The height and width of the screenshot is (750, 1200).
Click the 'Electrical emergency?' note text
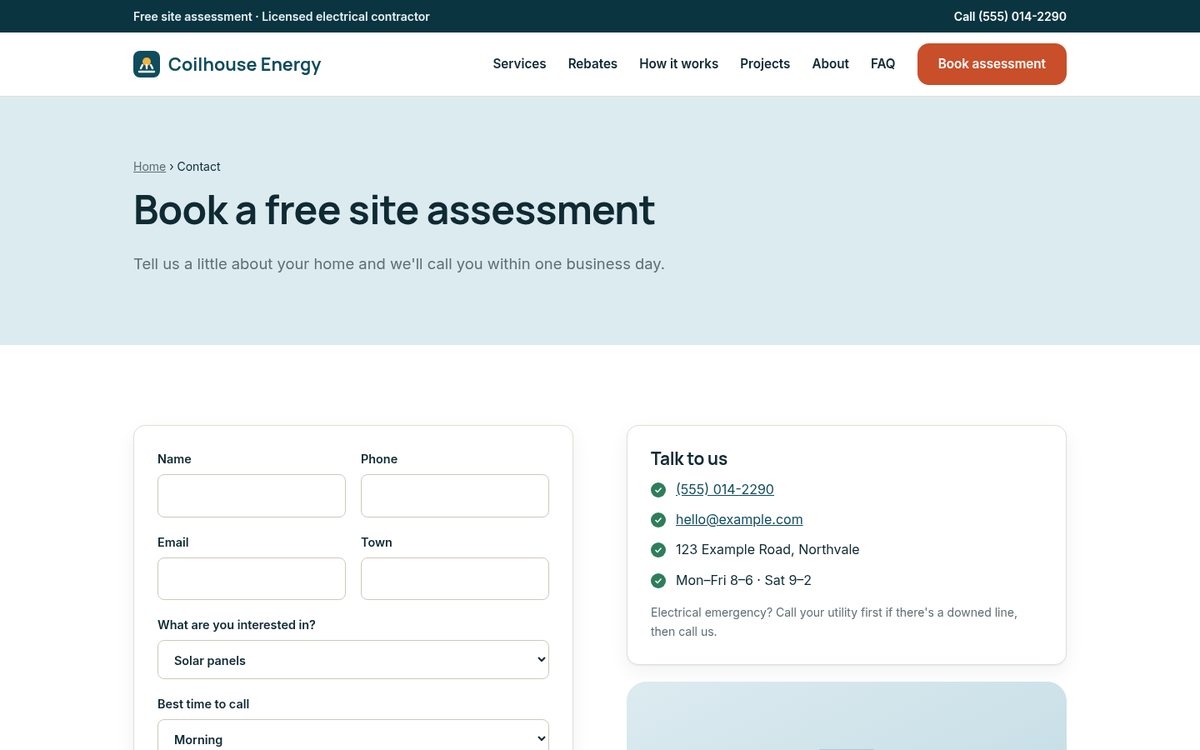click(834, 622)
